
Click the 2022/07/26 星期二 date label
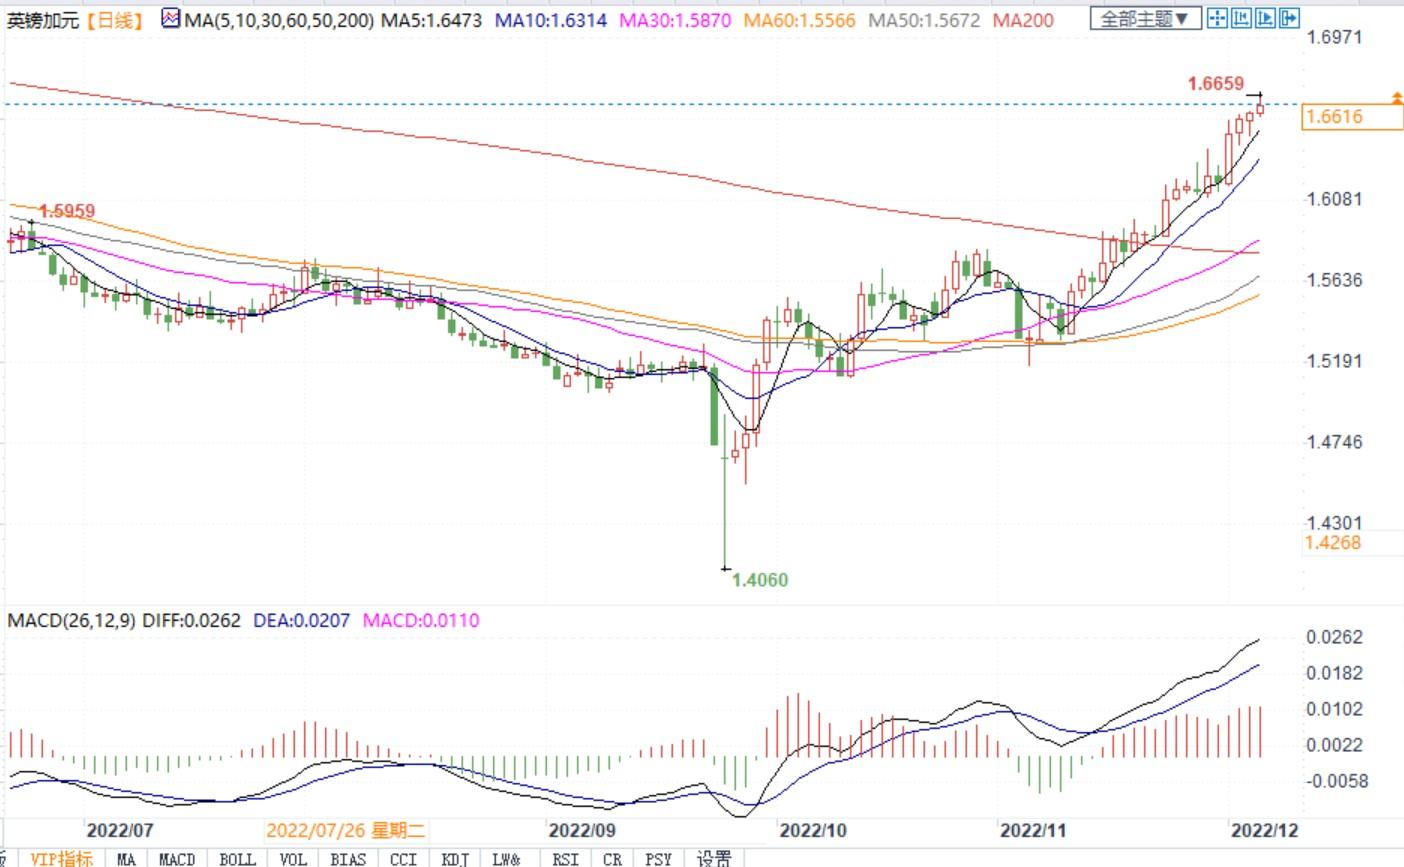tap(346, 830)
